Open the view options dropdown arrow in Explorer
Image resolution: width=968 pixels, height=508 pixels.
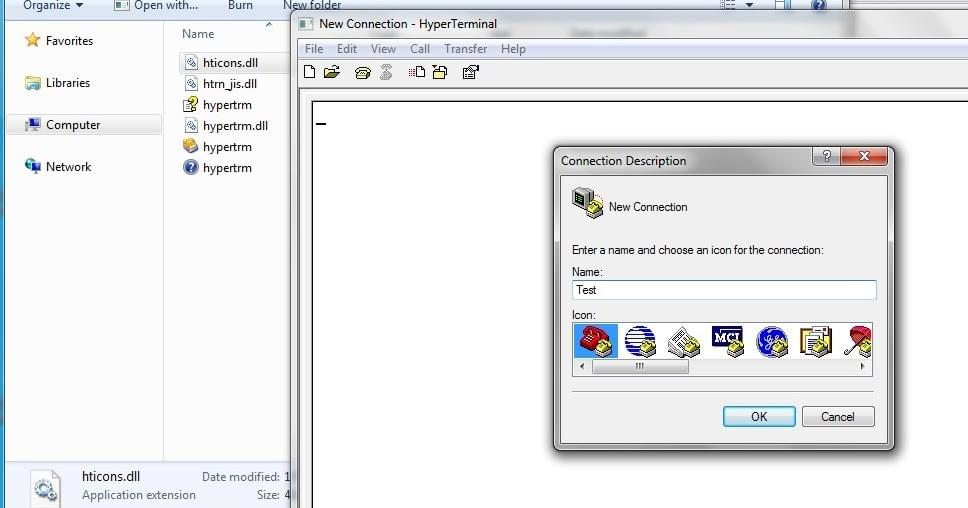[x=749, y=6]
